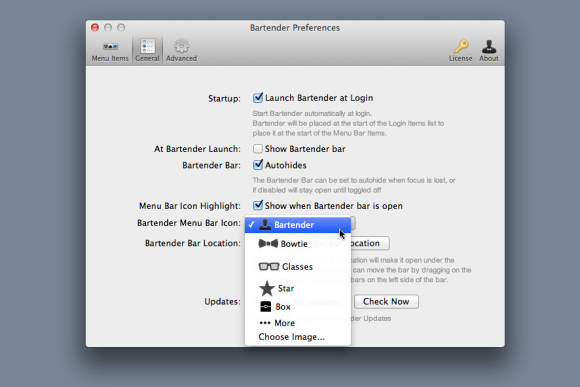The width and height of the screenshot is (580, 387).
Task: Open the Menu Items preferences tab
Action: click(x=110, y=51)
